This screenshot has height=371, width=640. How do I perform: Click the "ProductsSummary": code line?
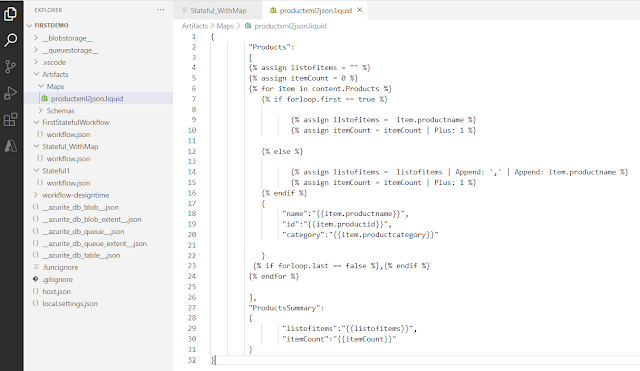pos(286,308)
